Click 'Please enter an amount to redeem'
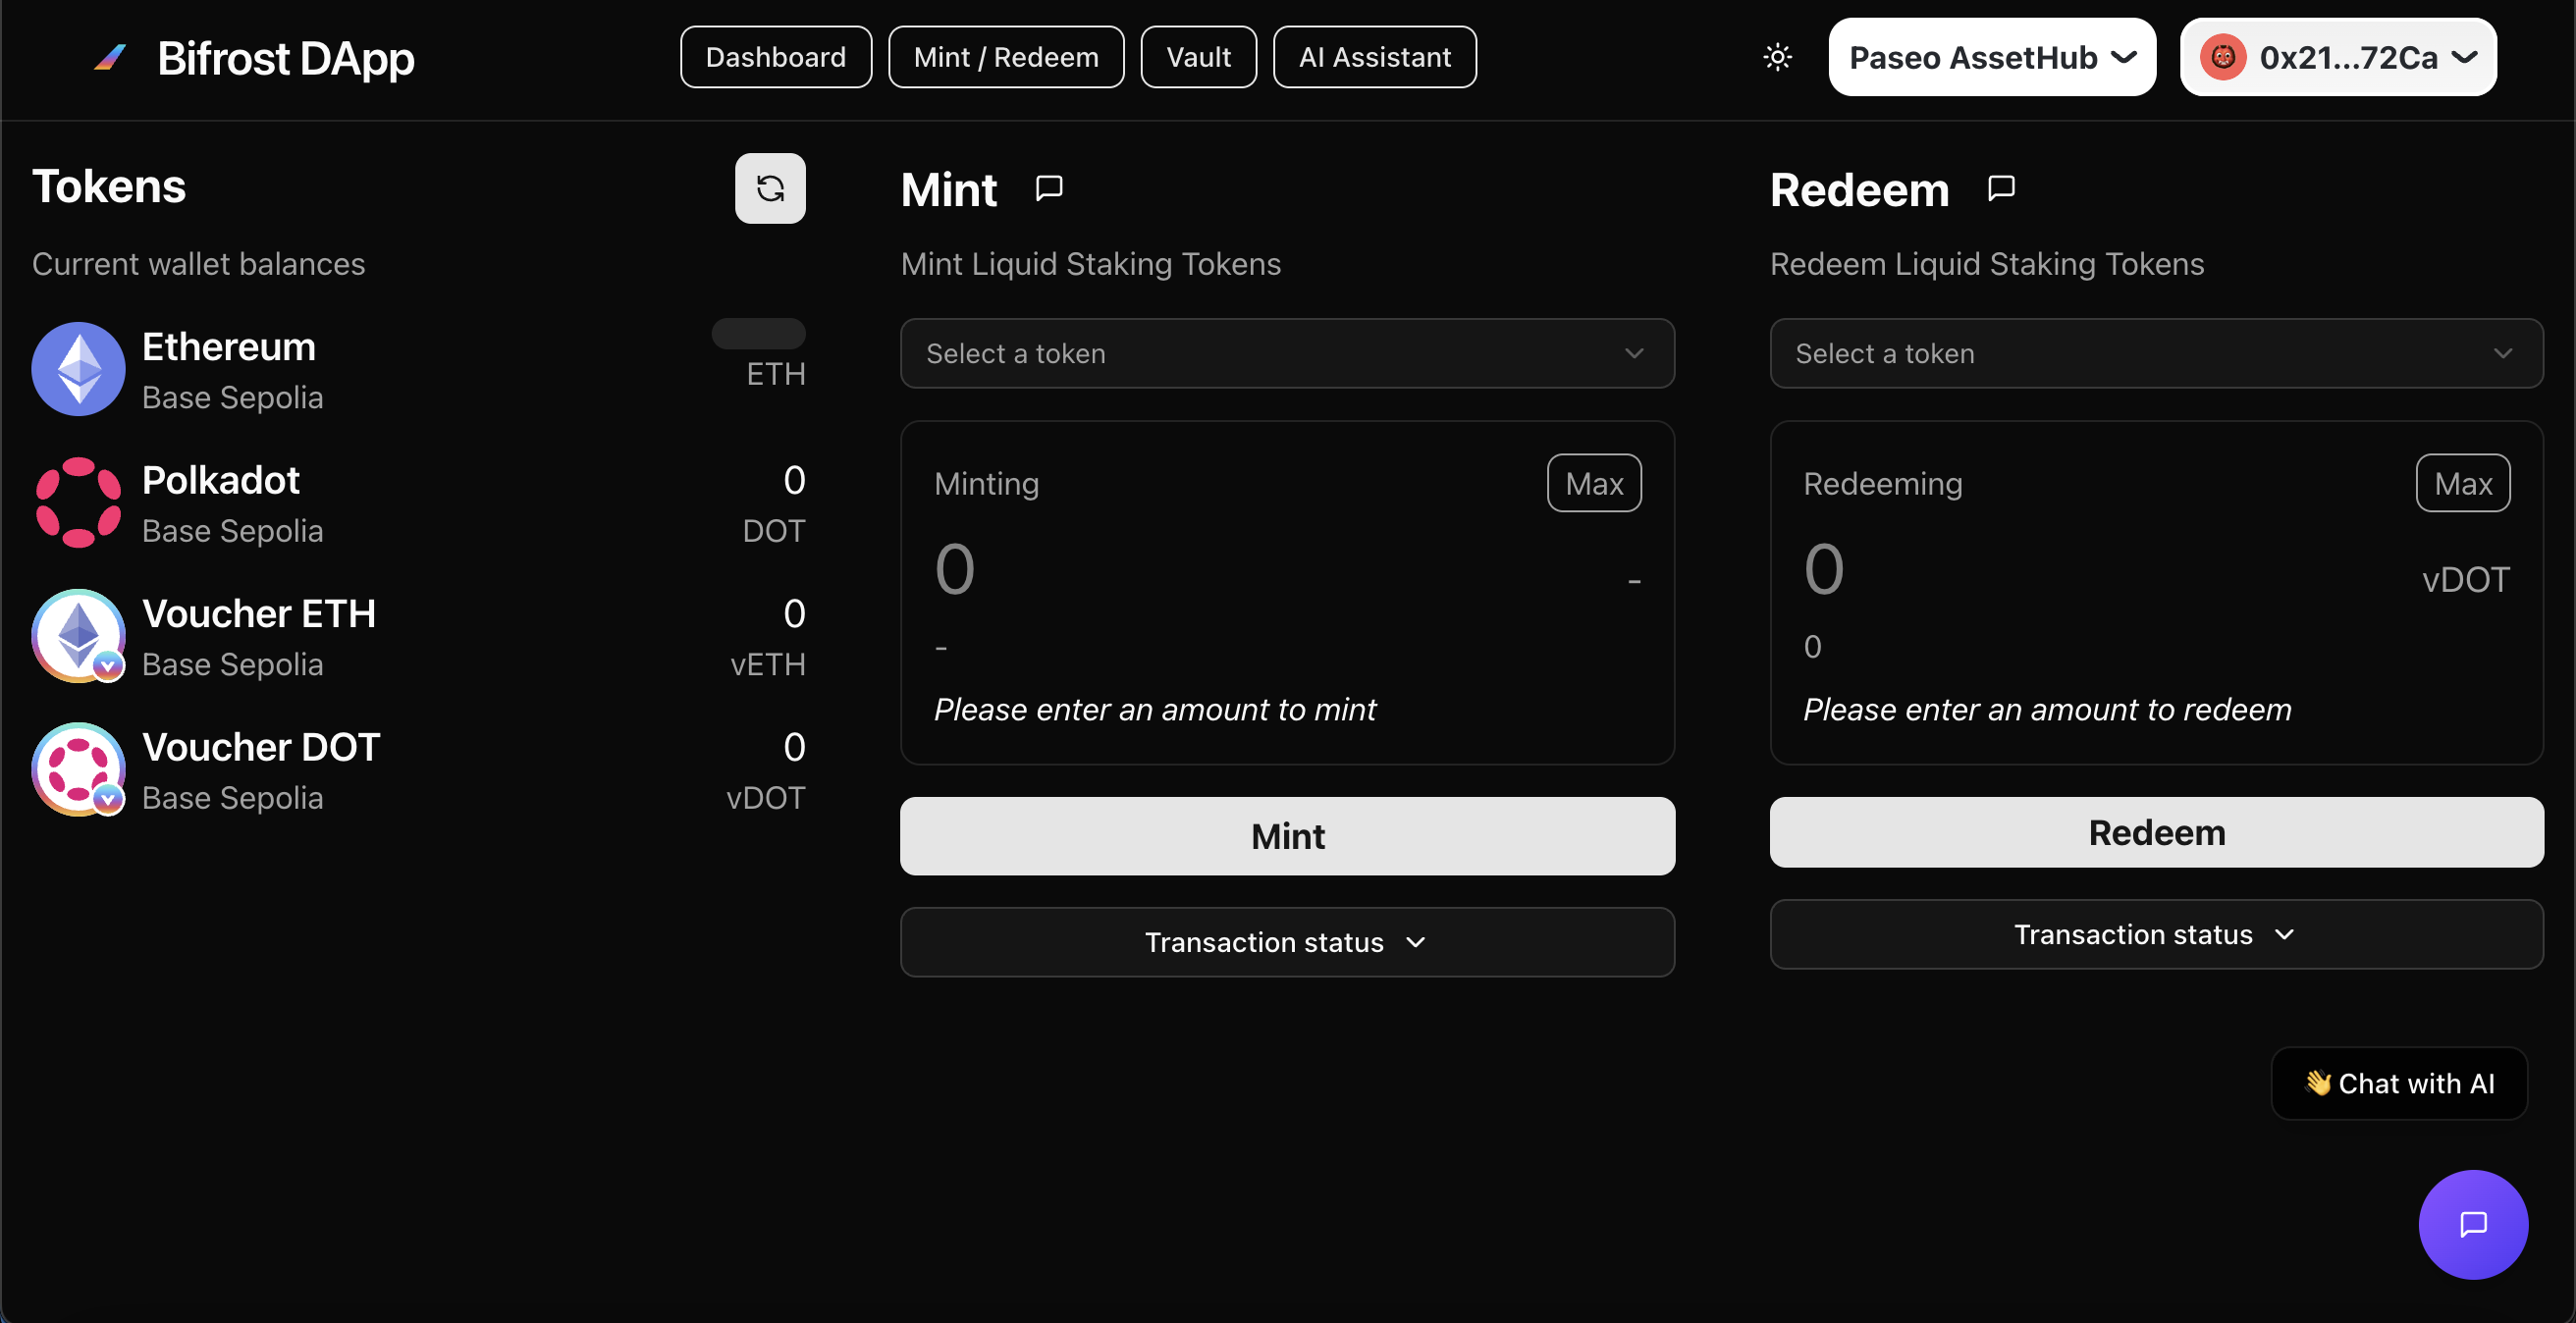 2047,709
